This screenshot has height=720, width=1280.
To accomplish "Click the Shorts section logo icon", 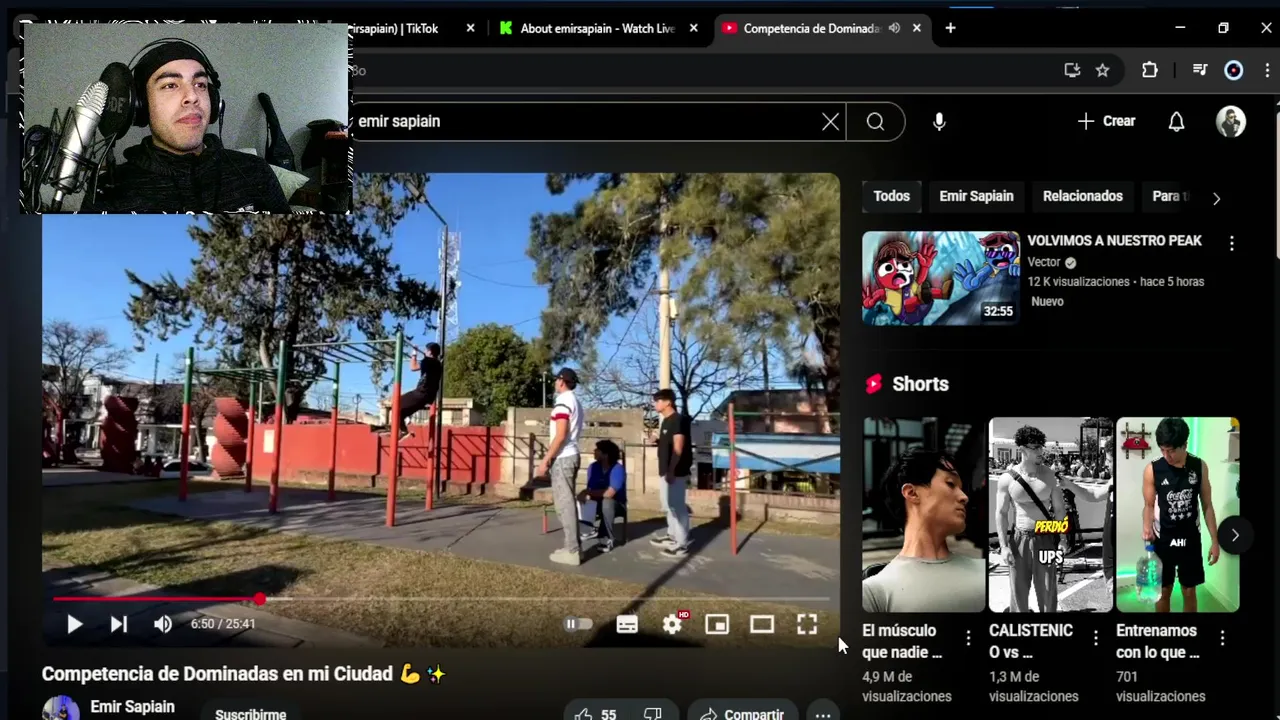I will [x=874, y=384].
